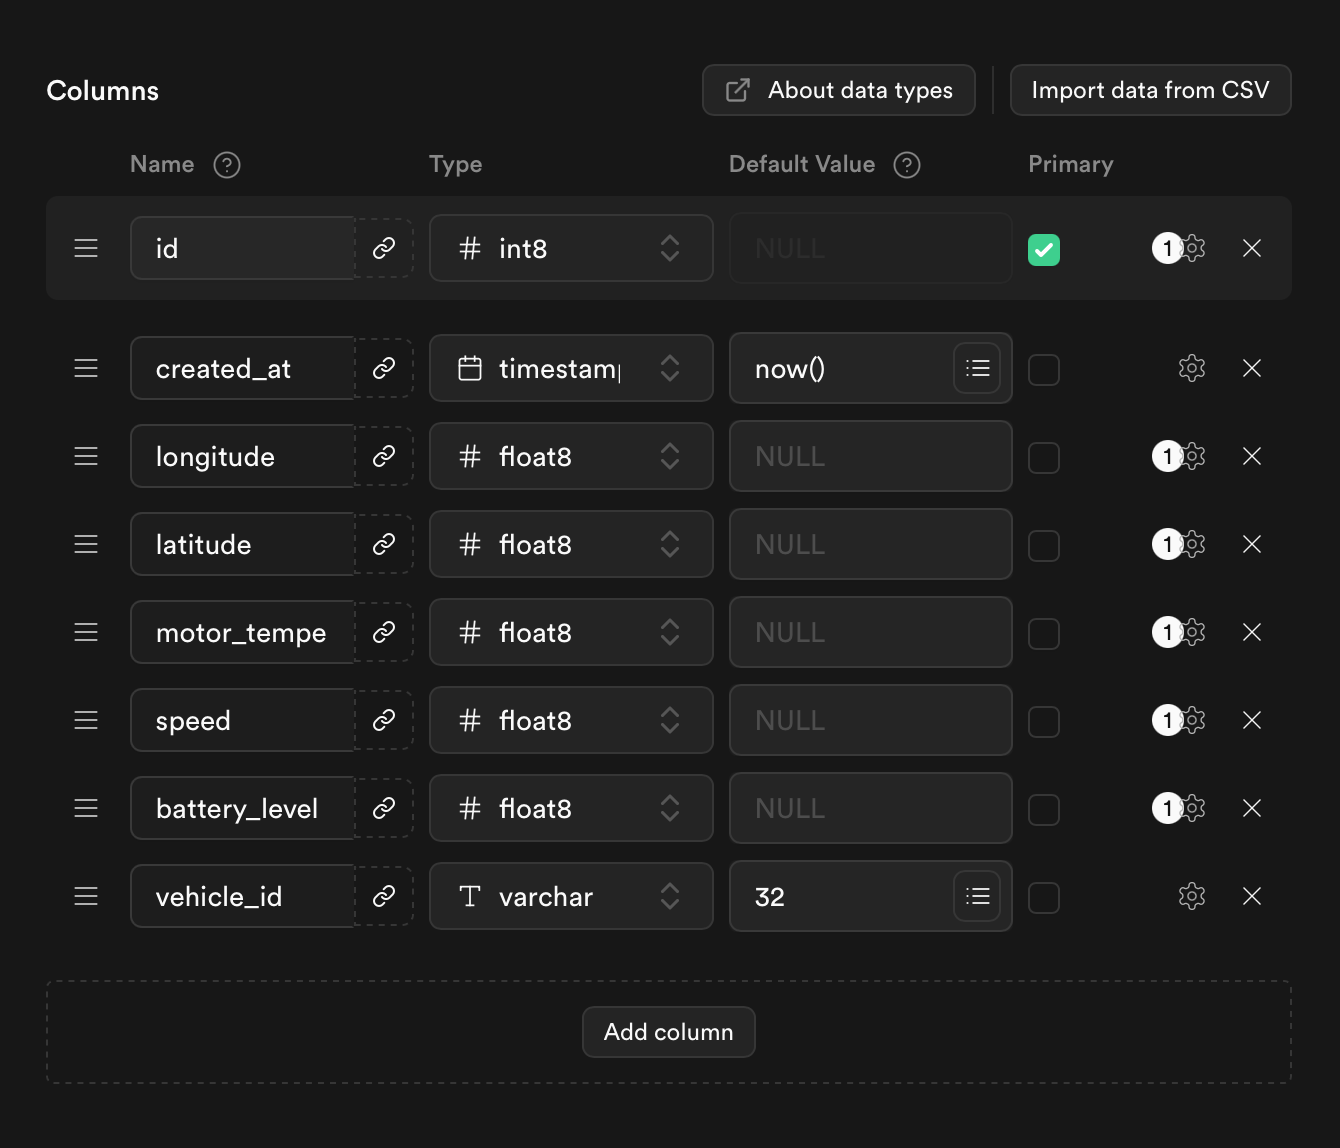
Task: Click link icon beside the id name field
Action: point(384,248)
